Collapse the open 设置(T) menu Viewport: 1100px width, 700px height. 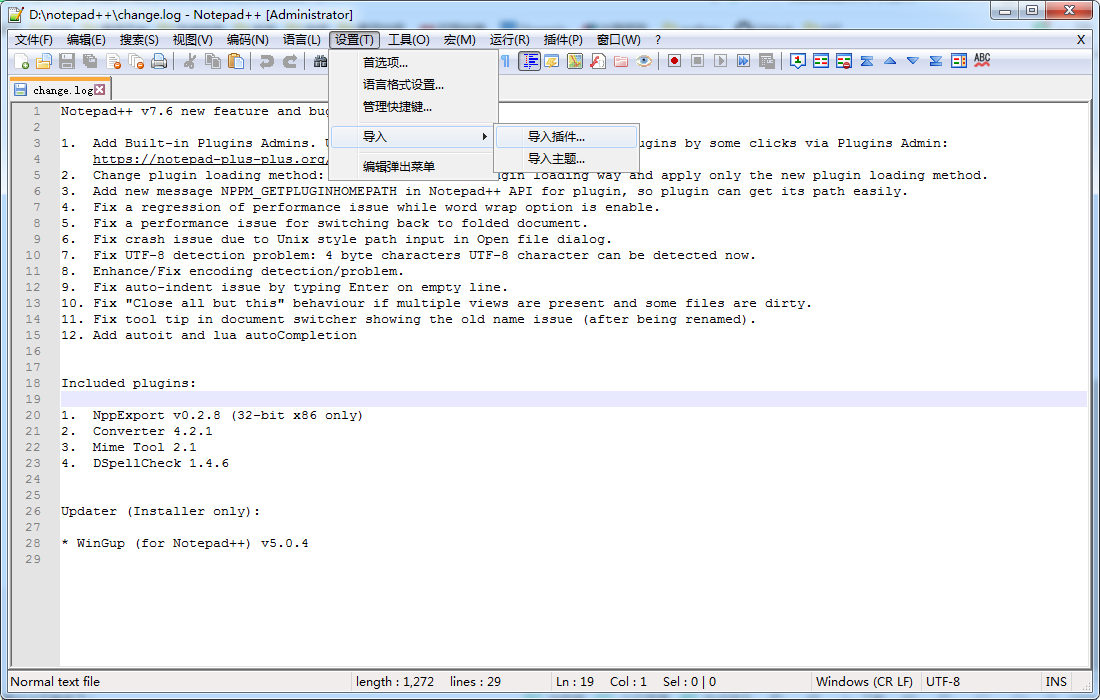tap(354, 40)
